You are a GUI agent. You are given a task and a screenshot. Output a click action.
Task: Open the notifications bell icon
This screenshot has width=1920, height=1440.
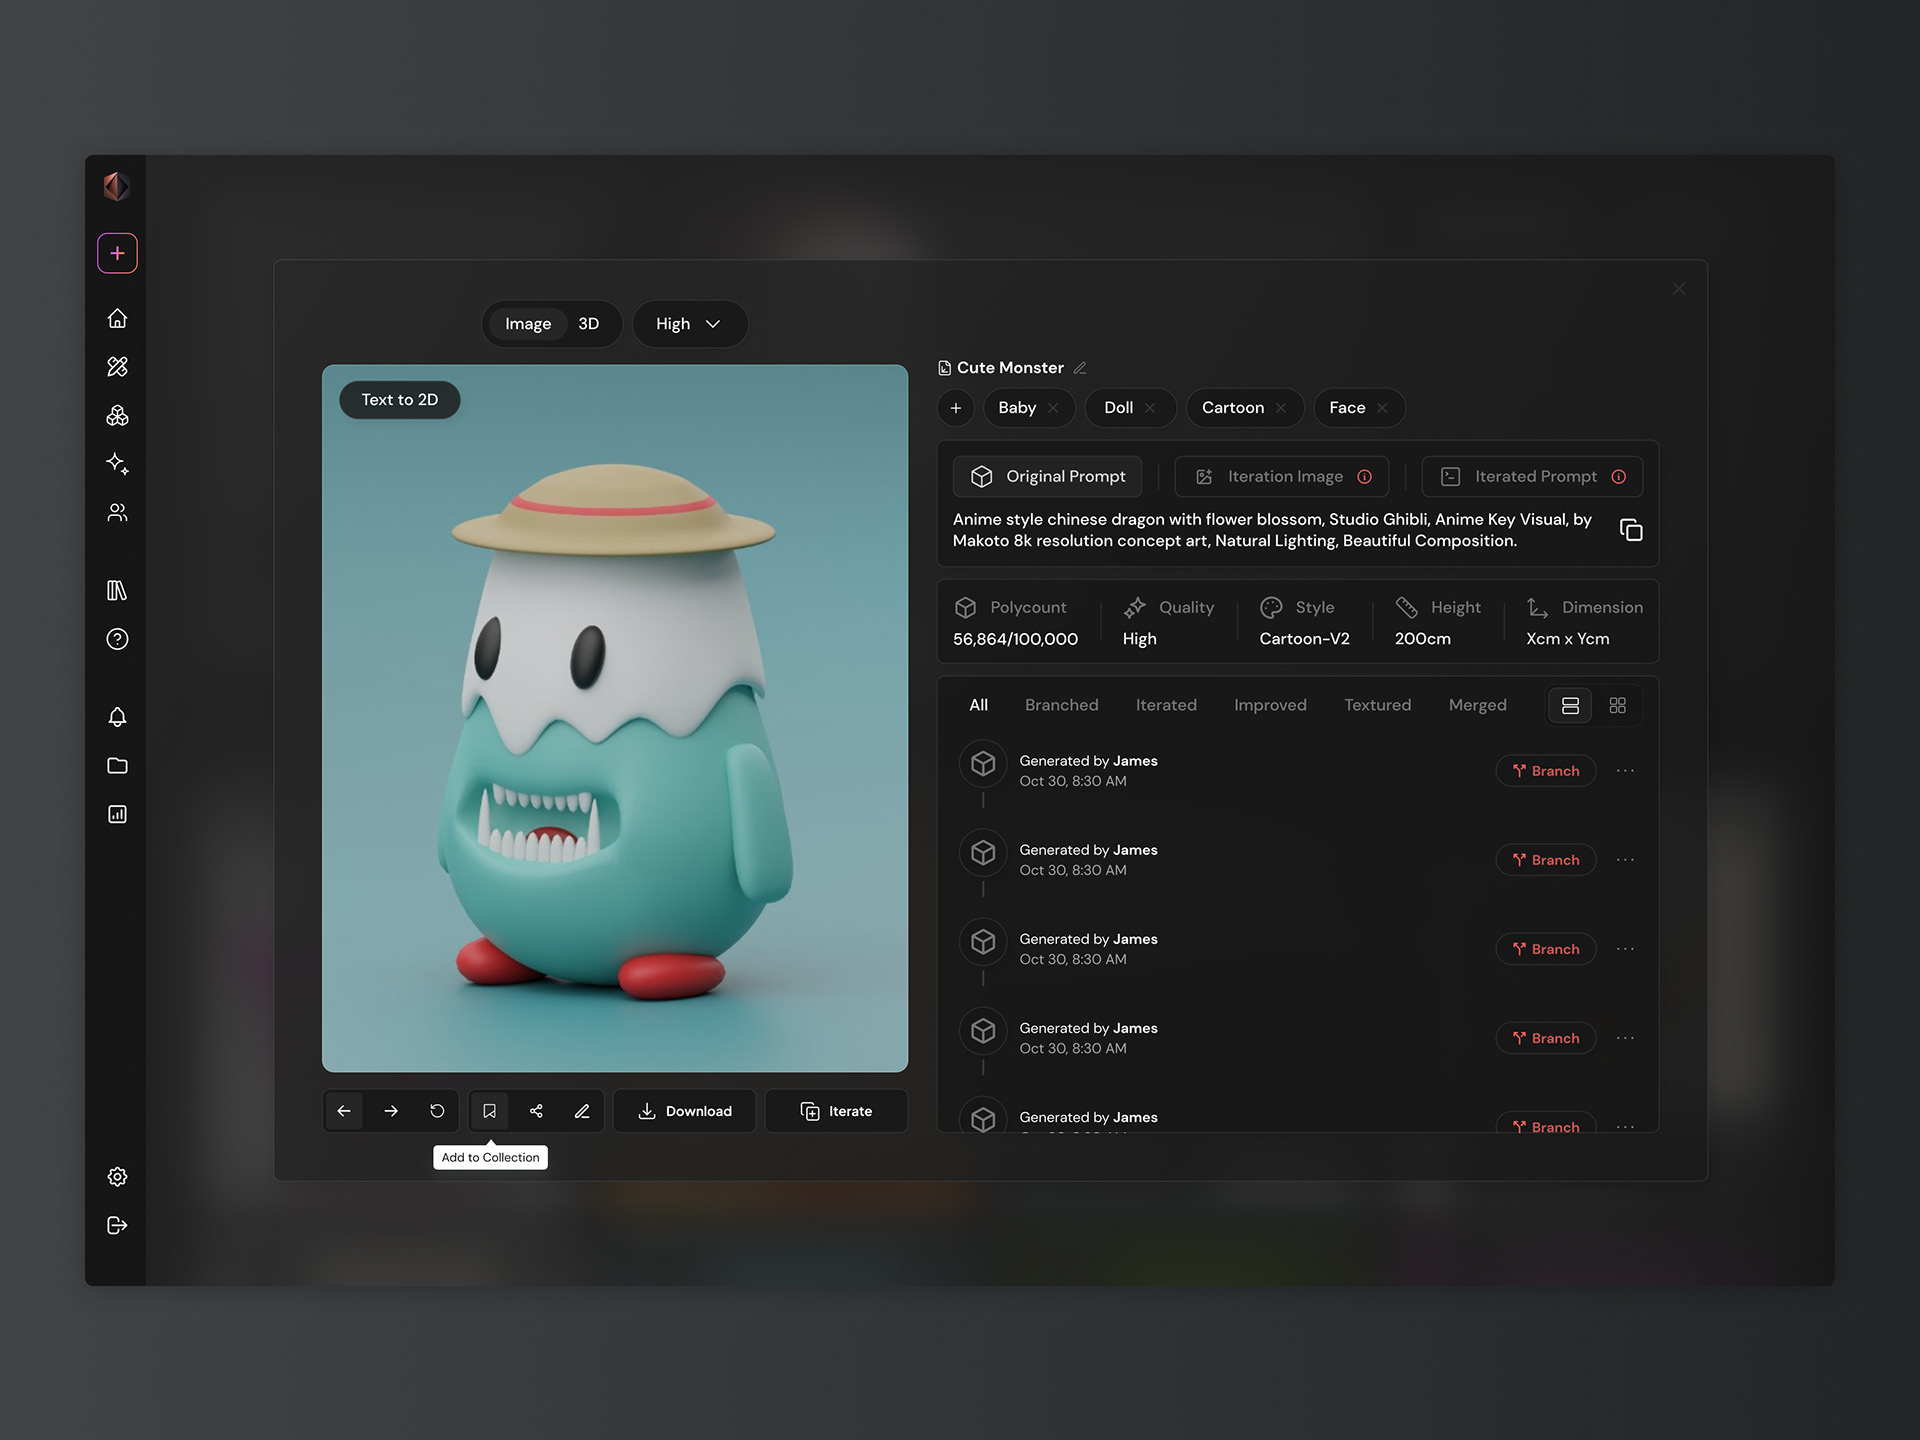point(117,717)
